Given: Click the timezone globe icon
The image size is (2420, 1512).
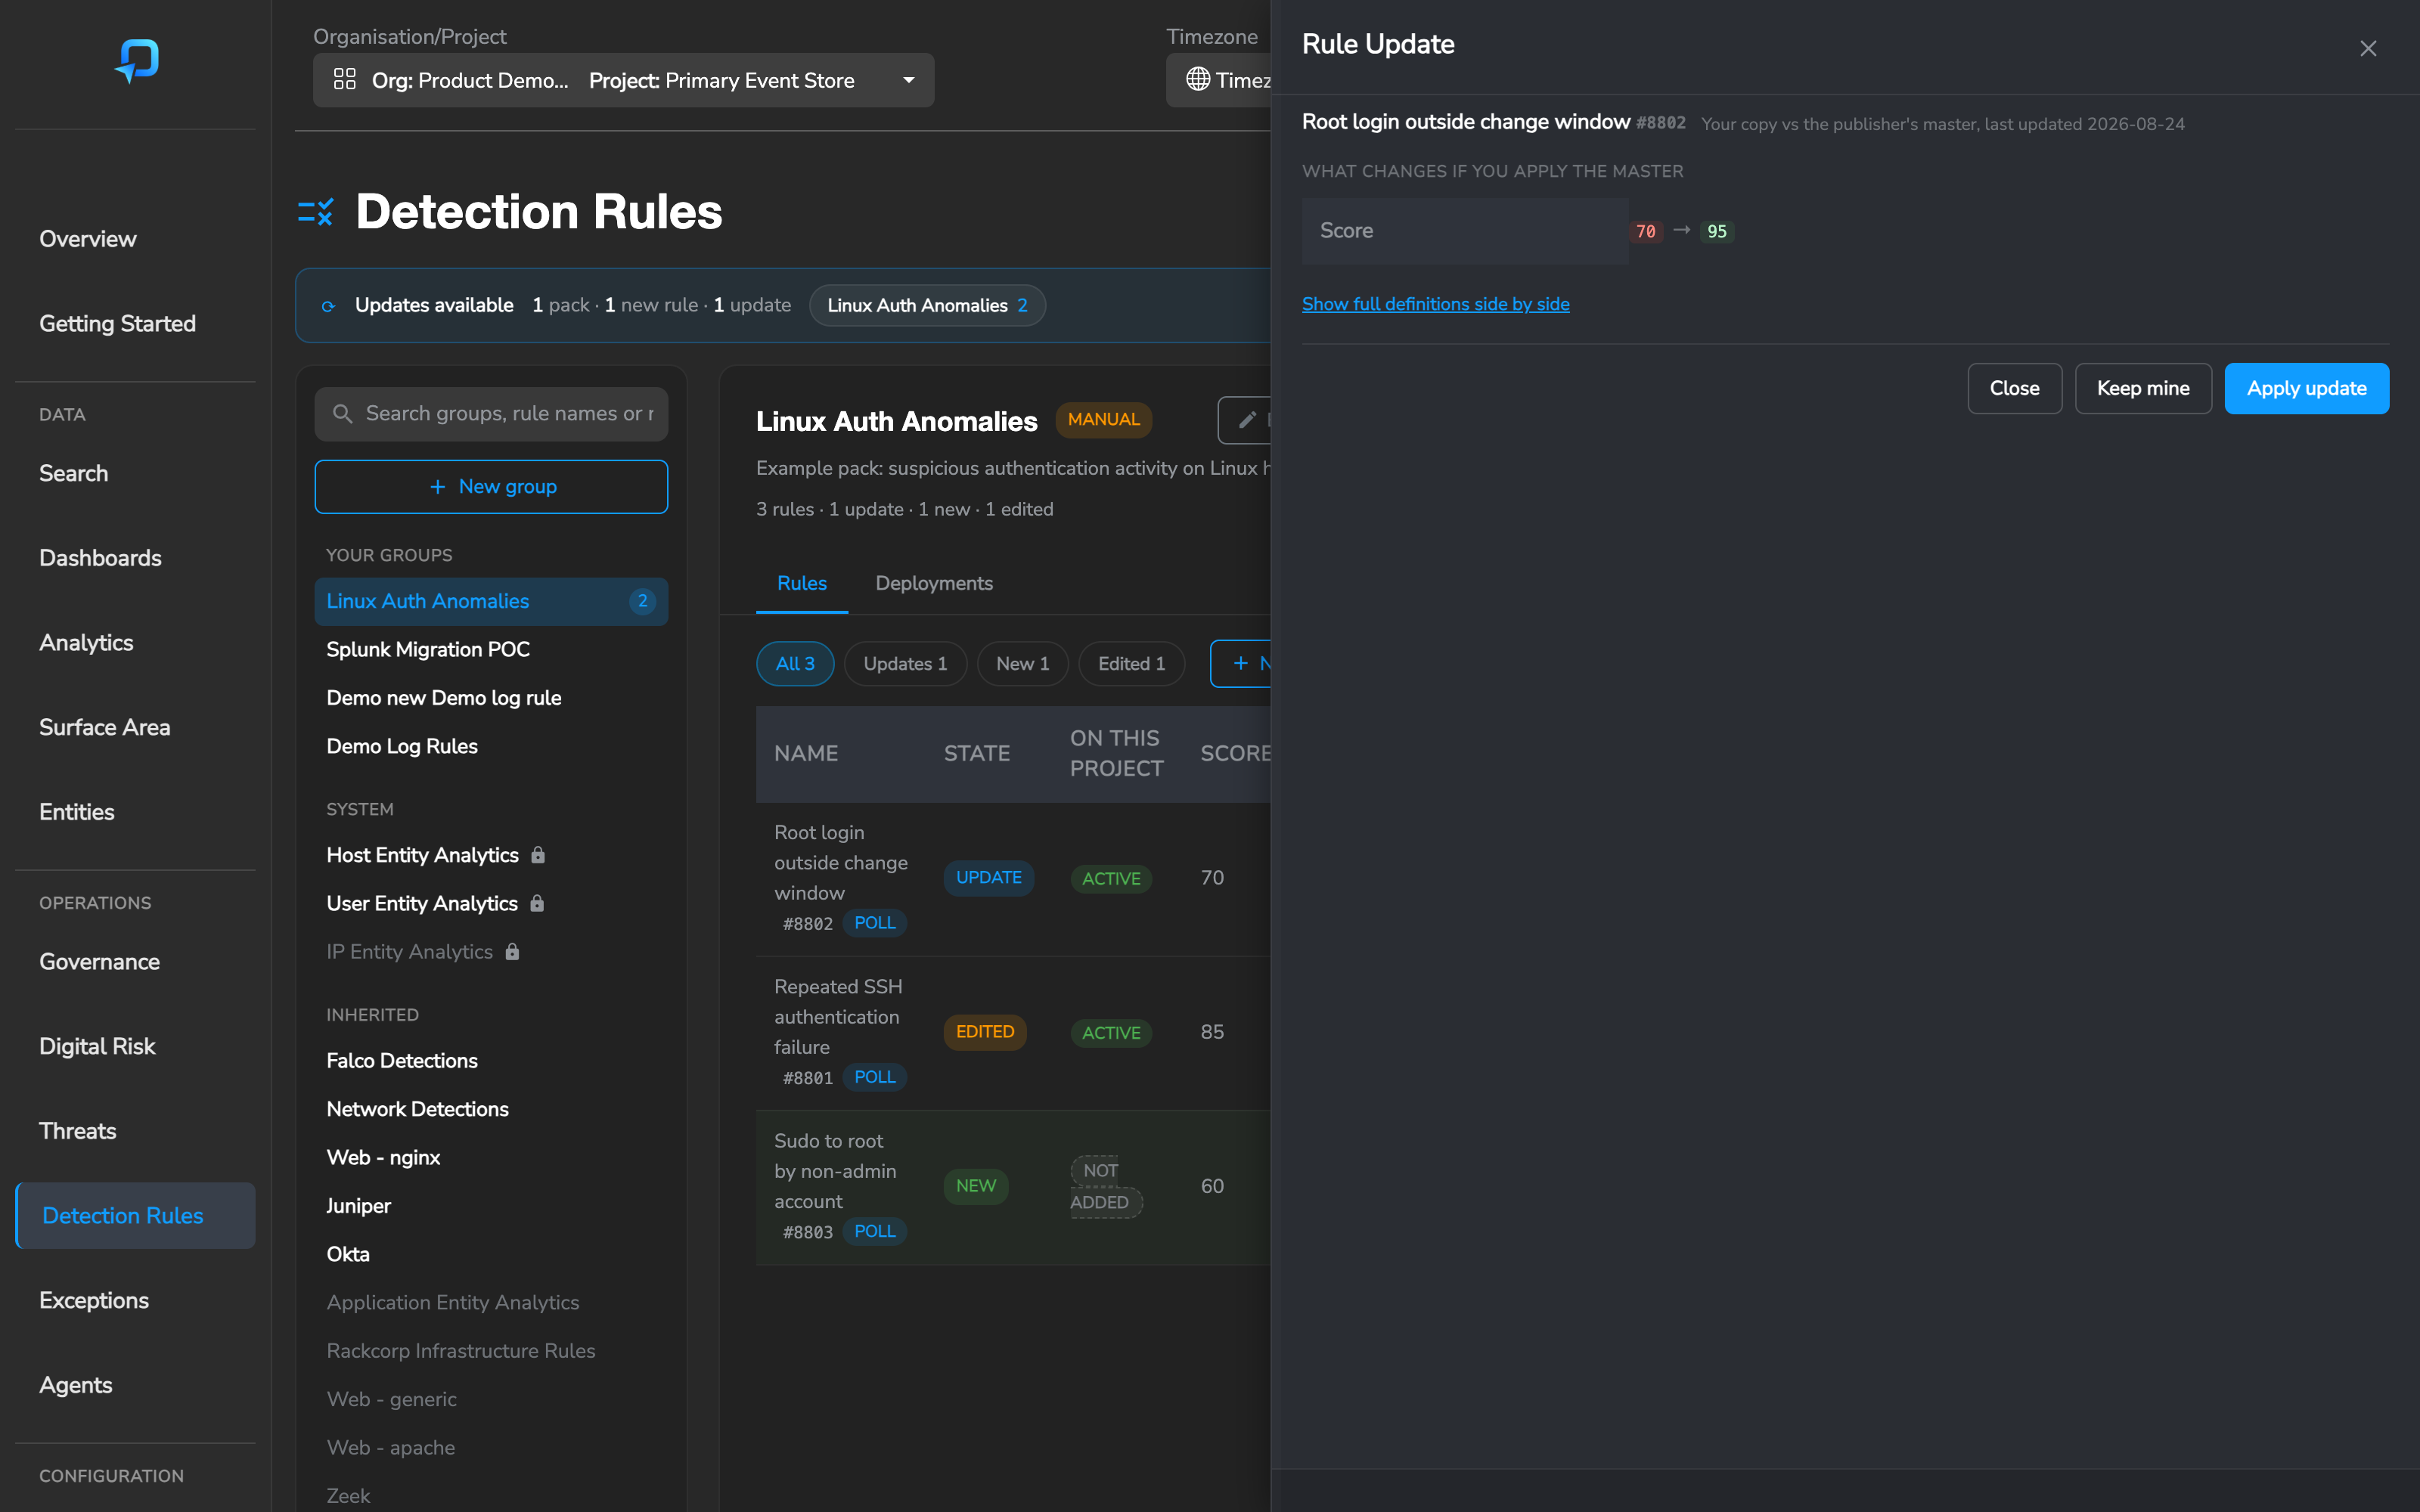Looking at the screenshot, I should click(x=1197, y=80).
